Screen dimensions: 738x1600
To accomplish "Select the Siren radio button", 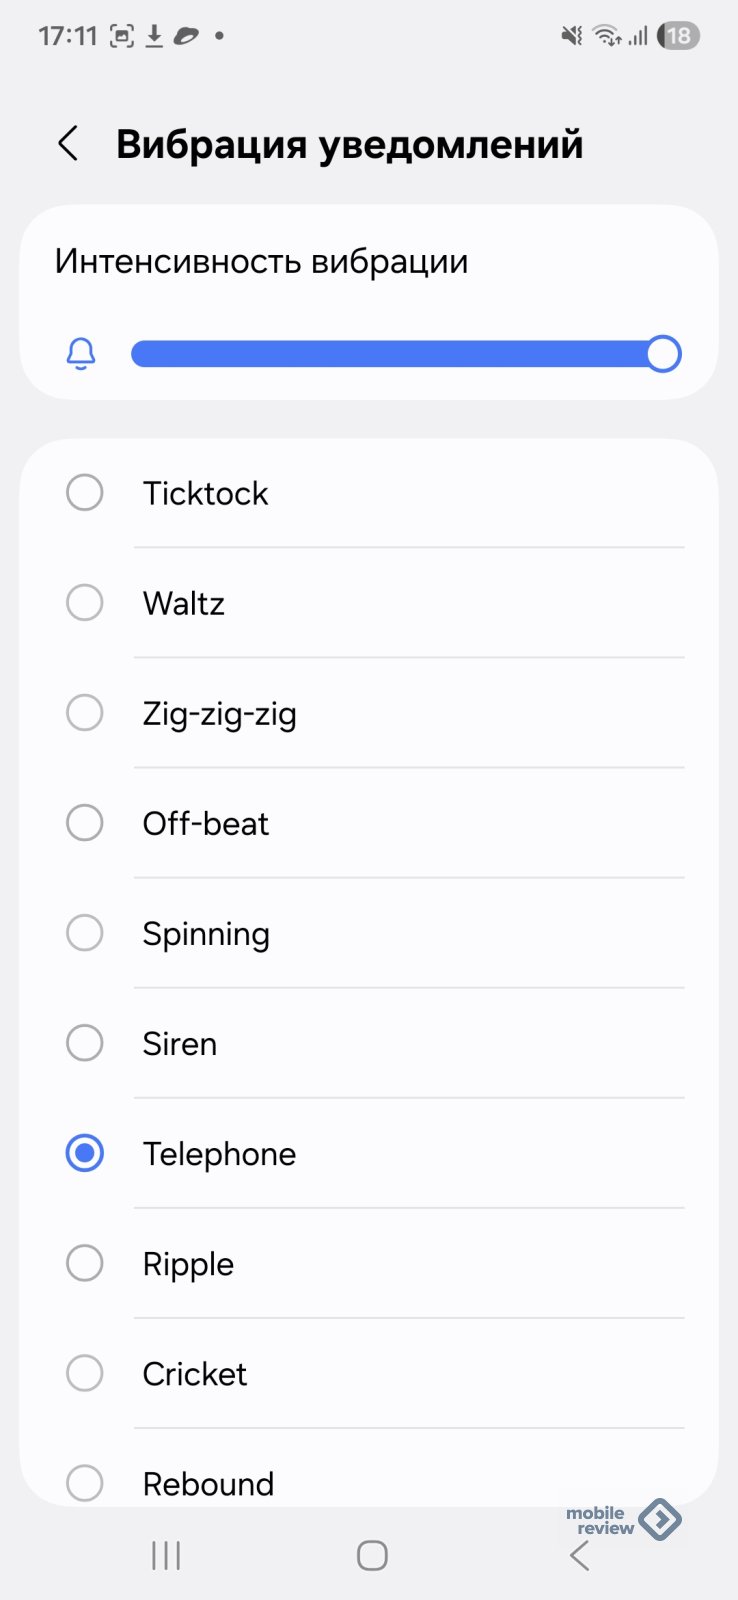I will pyautogui.click(x=85, y=1043).
